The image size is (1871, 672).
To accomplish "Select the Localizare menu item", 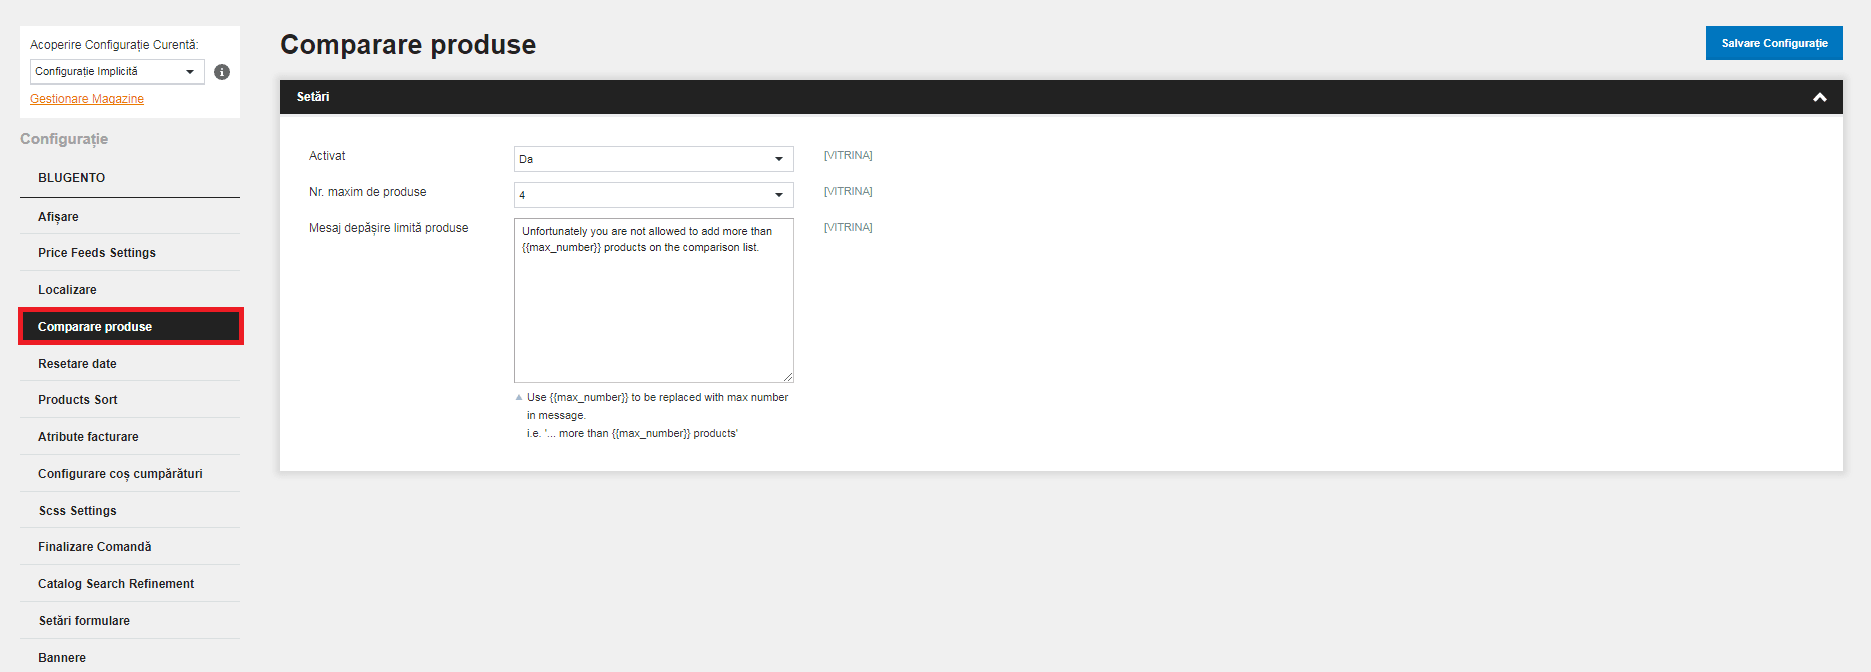I will click(130, 290).
